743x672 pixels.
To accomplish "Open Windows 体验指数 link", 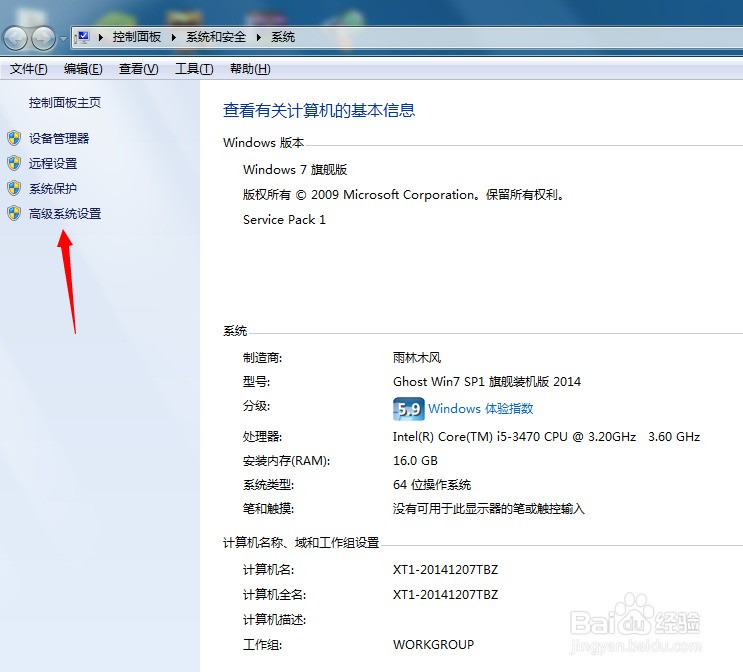I will click(x=480, y=409).
